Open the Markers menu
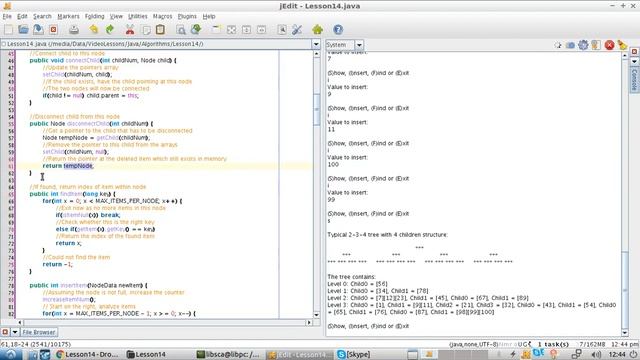Viewport: 640px width, 360px height. tap(68, 16)
